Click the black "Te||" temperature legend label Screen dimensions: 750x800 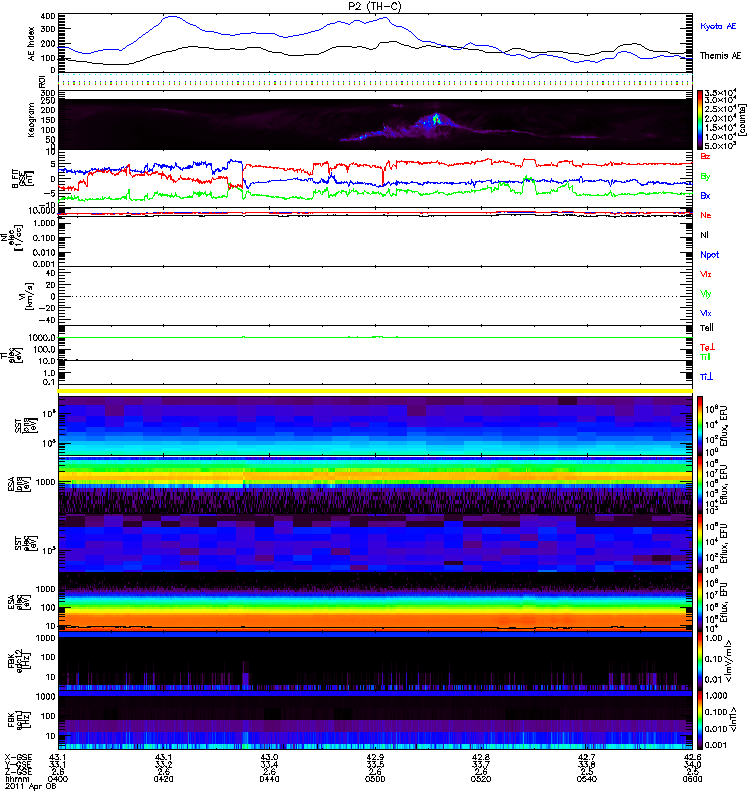click(707, 328)
